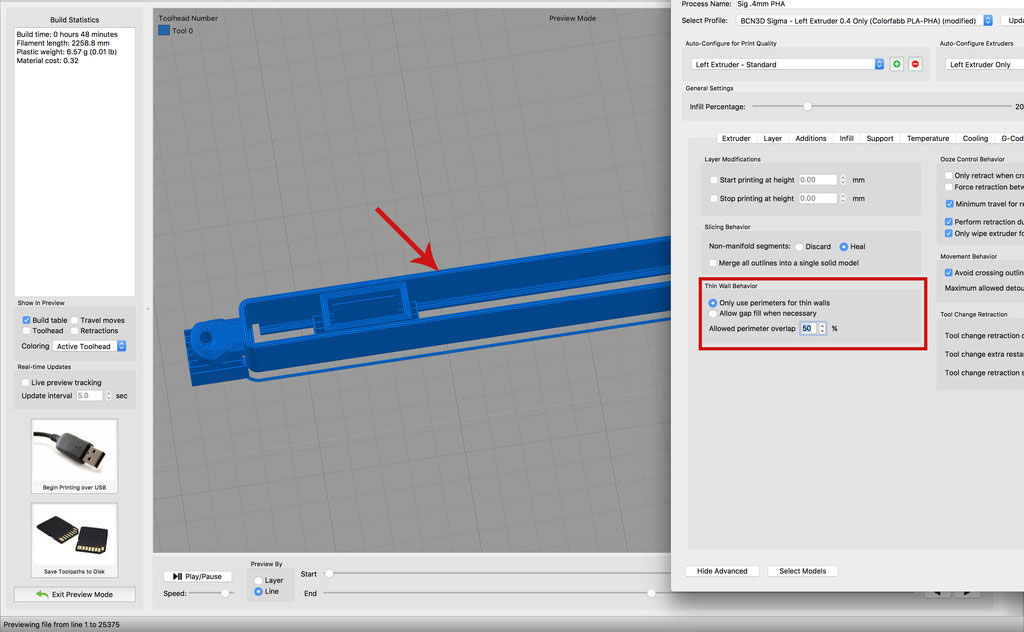Expand the Select Profile dropdown
The image size is (1024, 632).
pyautogui.click(x=987, y=20)
